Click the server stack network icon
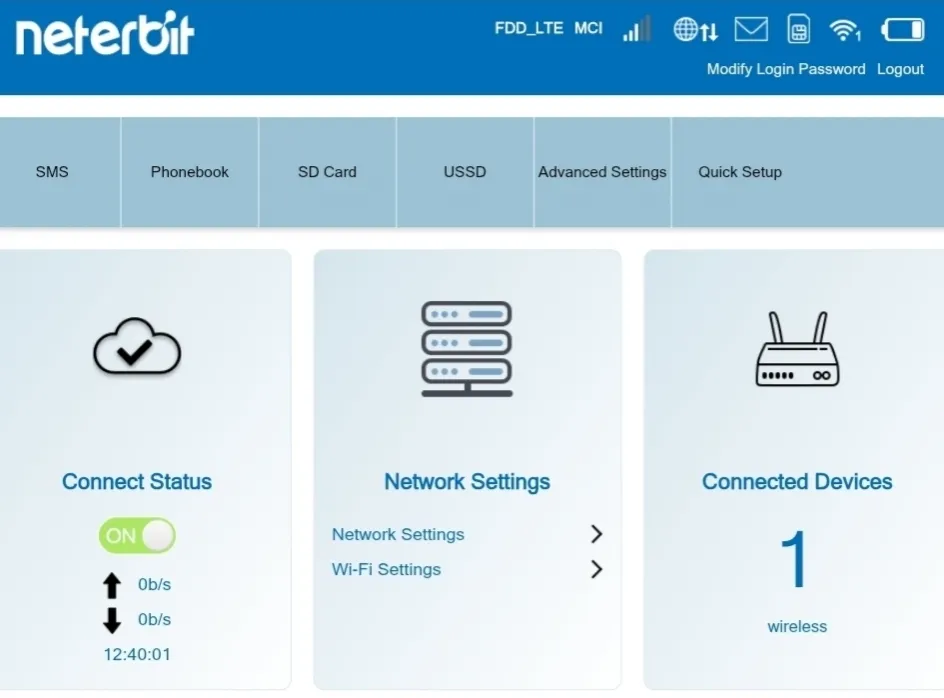Screen dimensions: 944x698 point(467,349)
